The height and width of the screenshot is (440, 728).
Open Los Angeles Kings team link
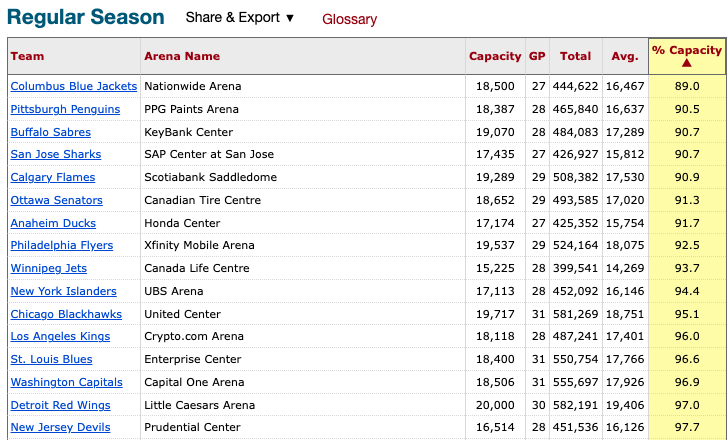(x=60, y=336)
